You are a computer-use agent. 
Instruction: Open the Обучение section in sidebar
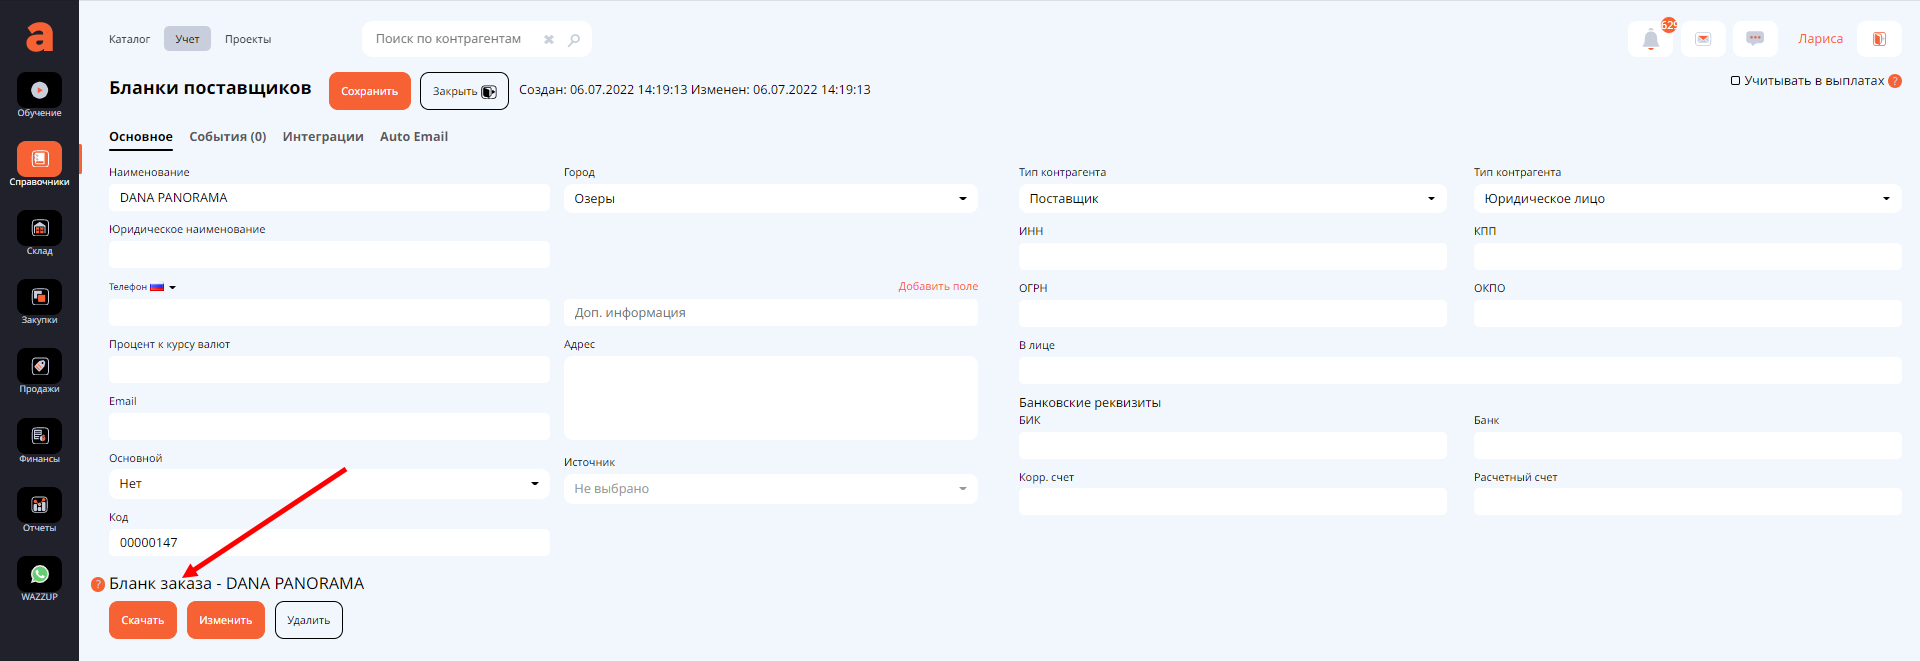39,91
